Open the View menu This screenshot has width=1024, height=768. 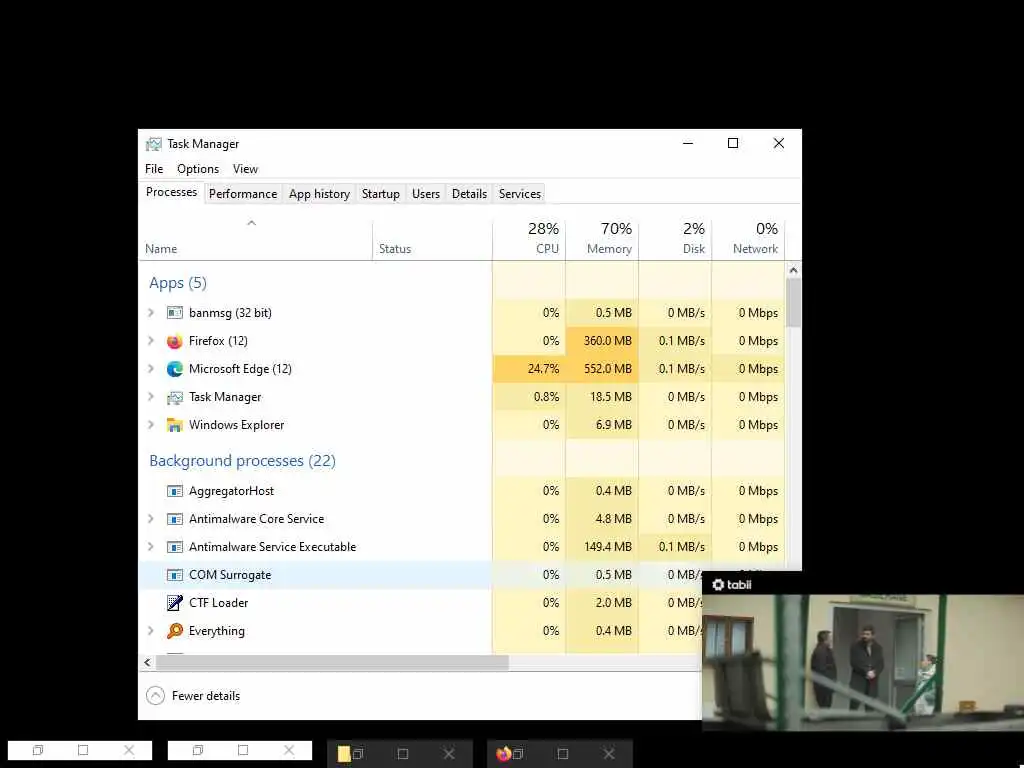point(246,169)
